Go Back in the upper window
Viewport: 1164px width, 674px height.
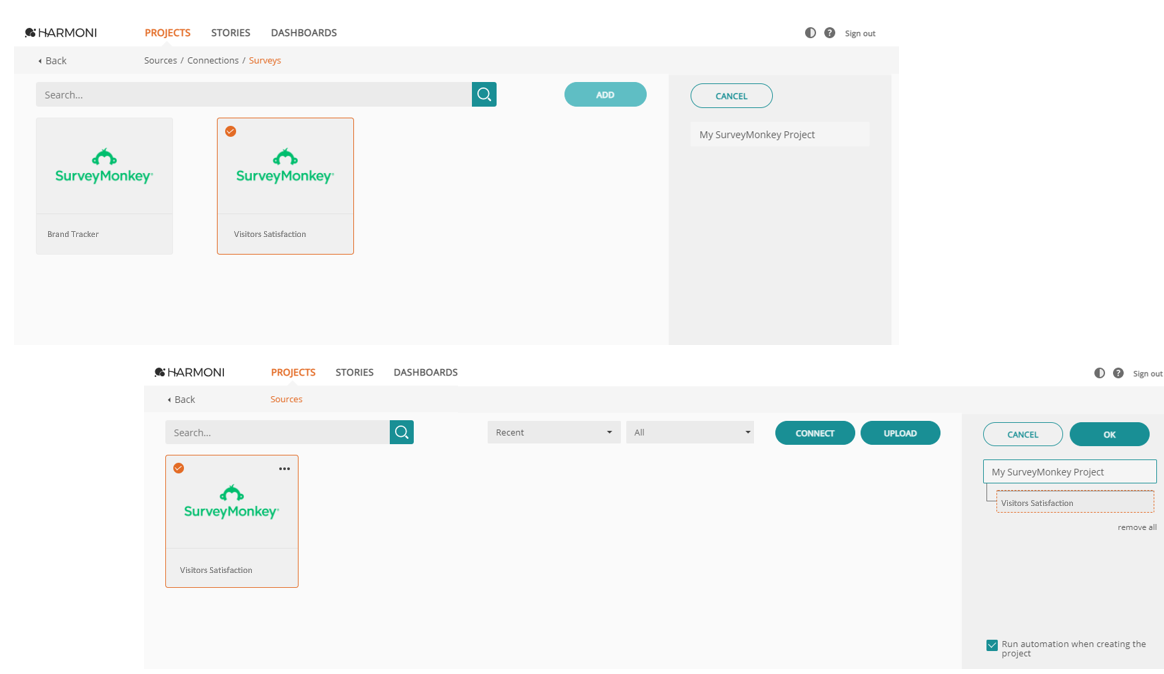(52, 61)
